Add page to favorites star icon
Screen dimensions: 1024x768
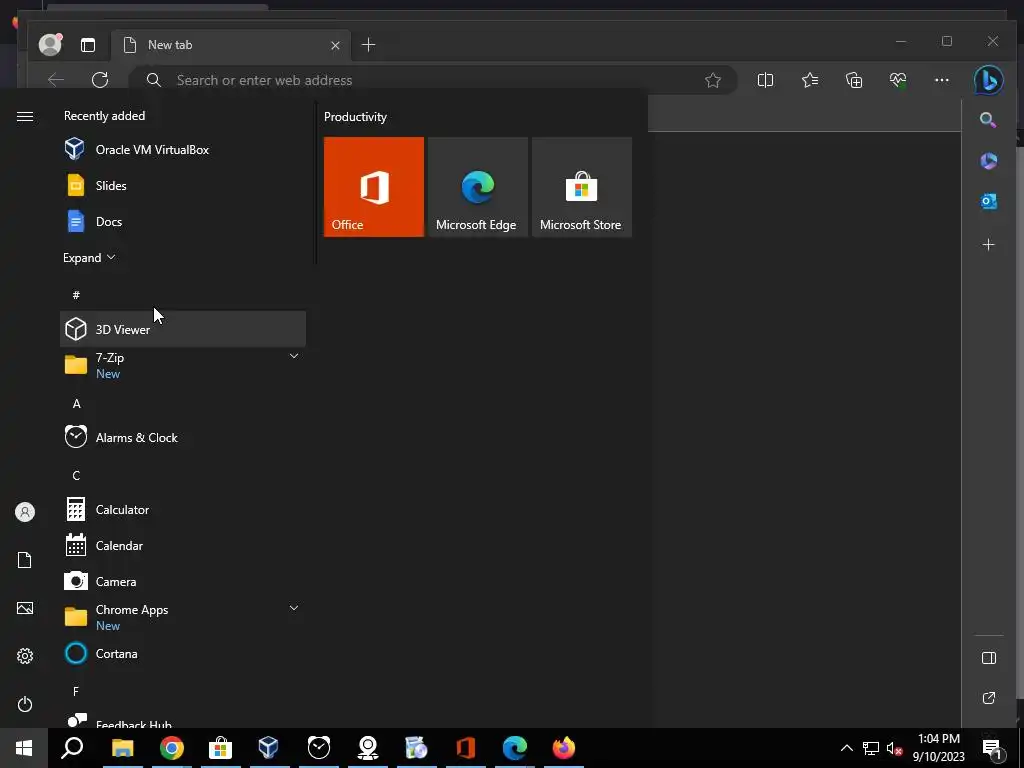coord(712,80)
